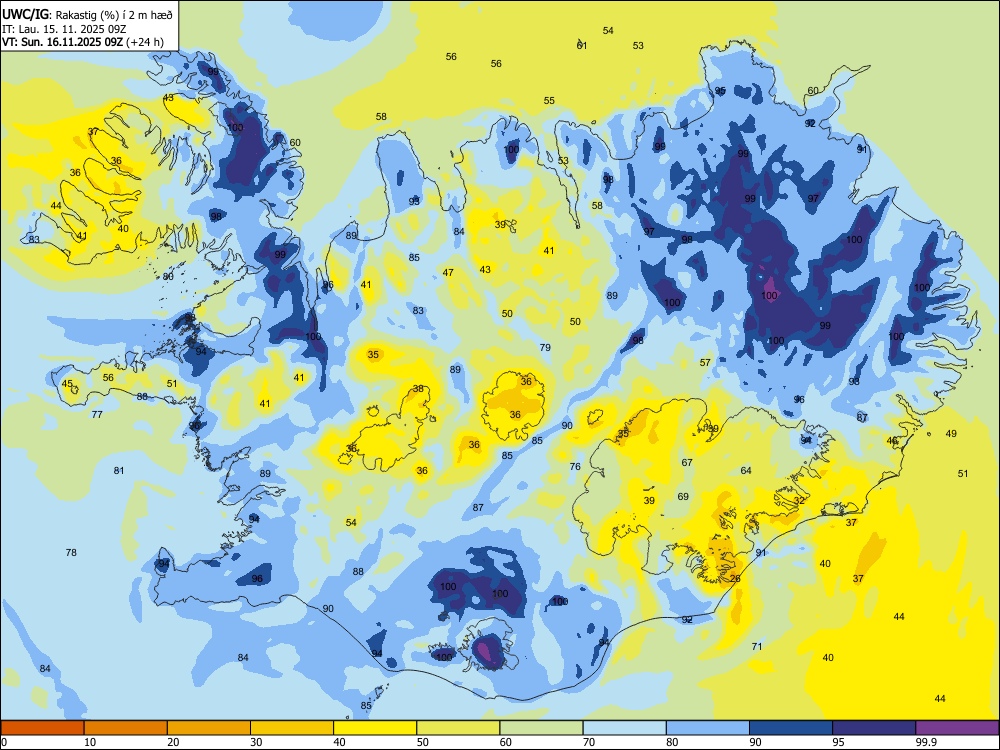
Task: Click the purple legend swatch above 99.9
Action: [957, 728]
